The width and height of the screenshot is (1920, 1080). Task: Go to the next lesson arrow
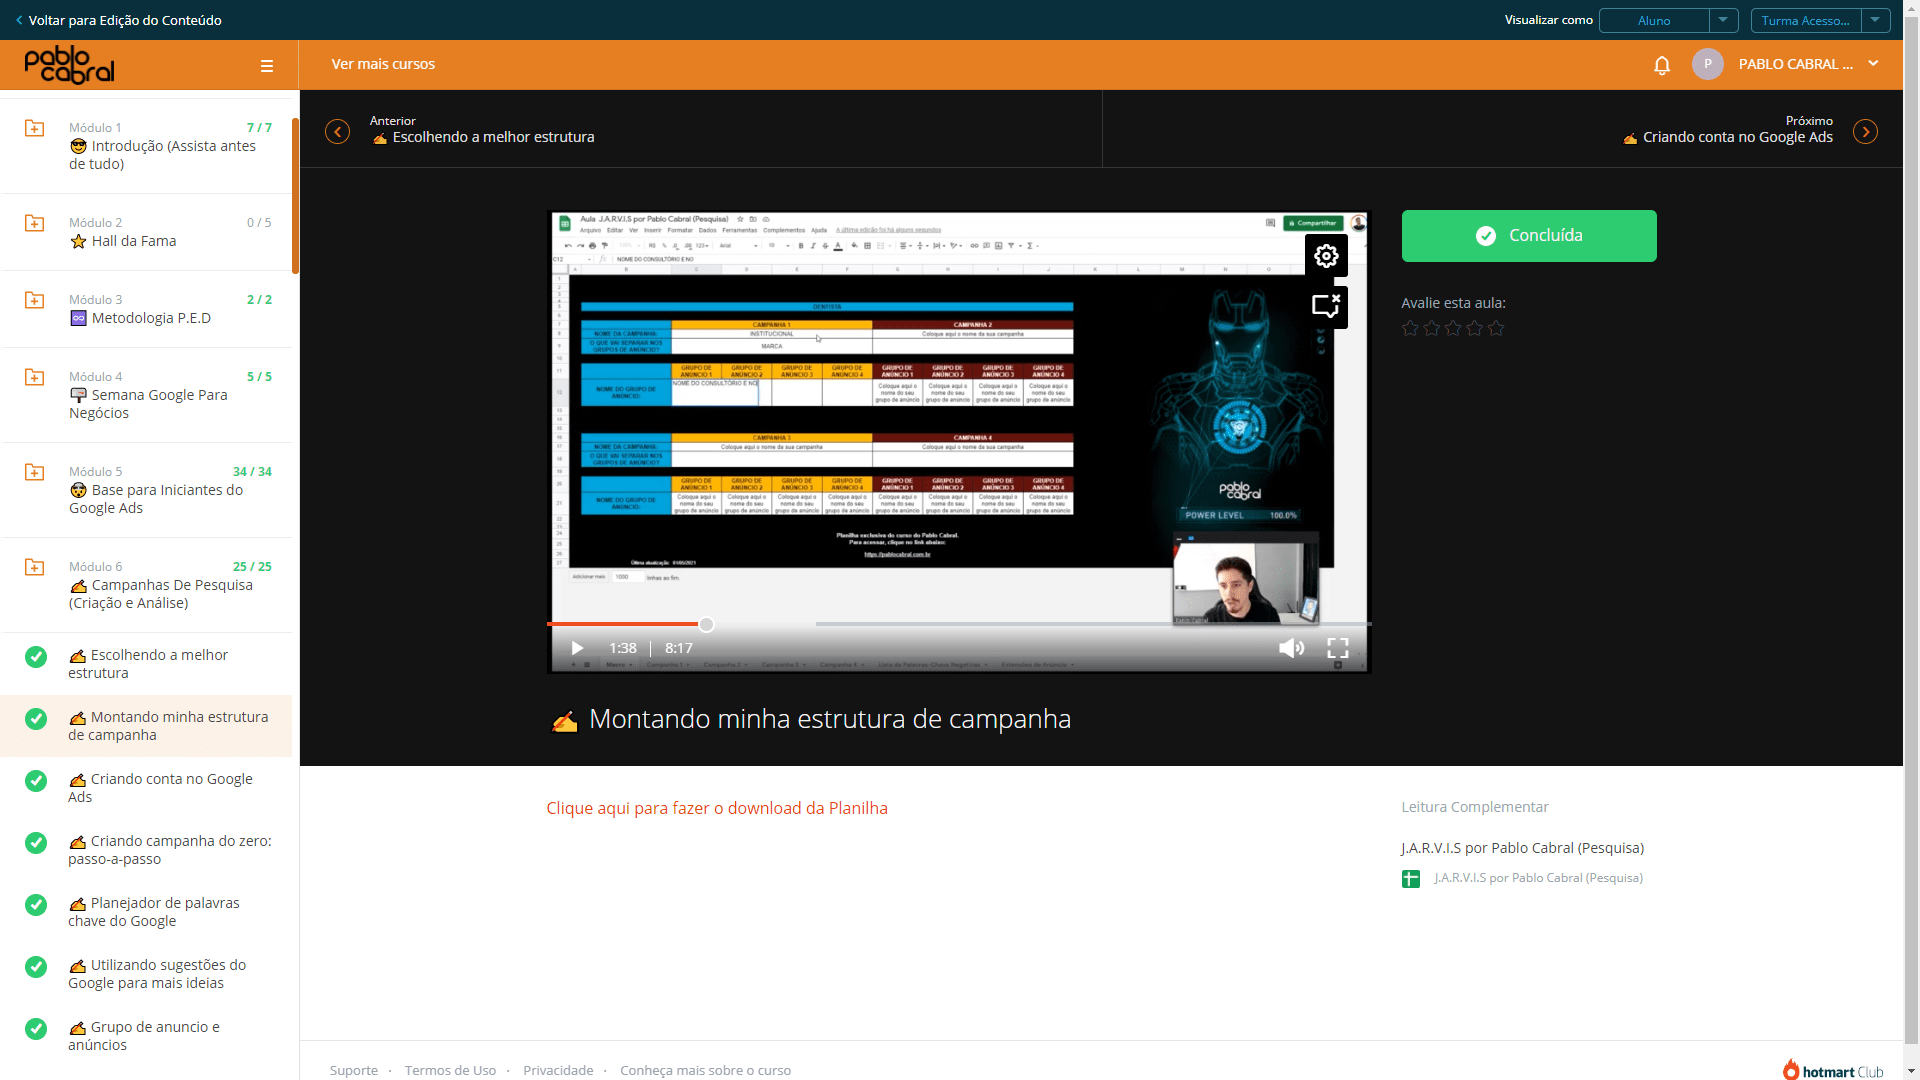(x=1865, y=132)
